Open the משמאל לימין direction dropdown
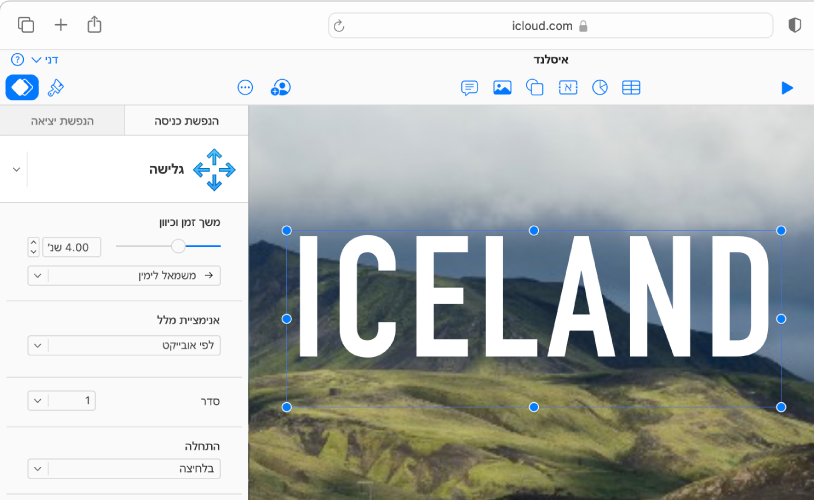 point(124,276)
